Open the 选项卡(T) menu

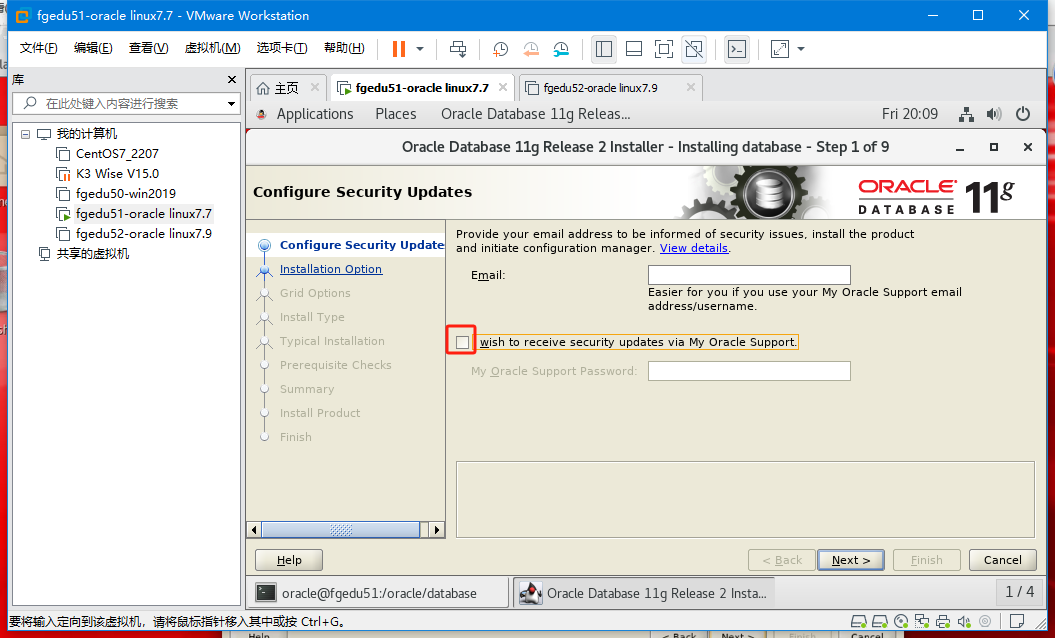(x=282, y=48)
